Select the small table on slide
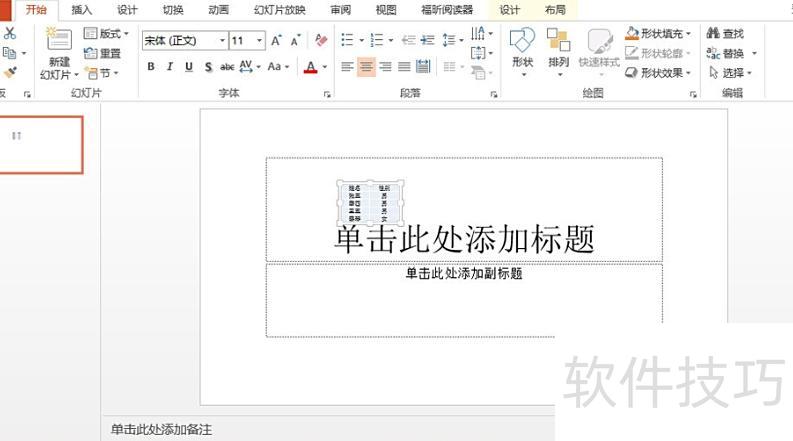This screenshot has width=793, height=441. pos(370,203)
